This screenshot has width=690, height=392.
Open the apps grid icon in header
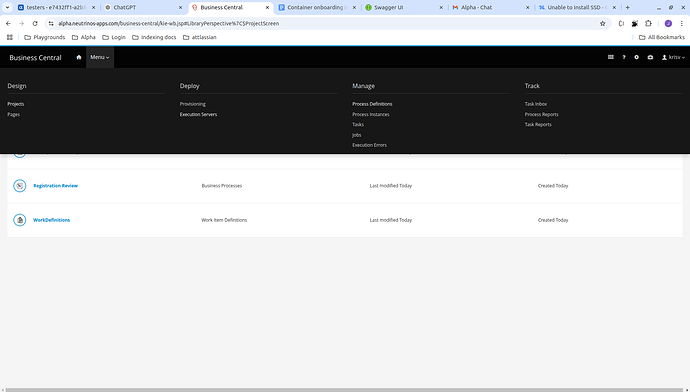pyautogui.click(x=610, y=57)
